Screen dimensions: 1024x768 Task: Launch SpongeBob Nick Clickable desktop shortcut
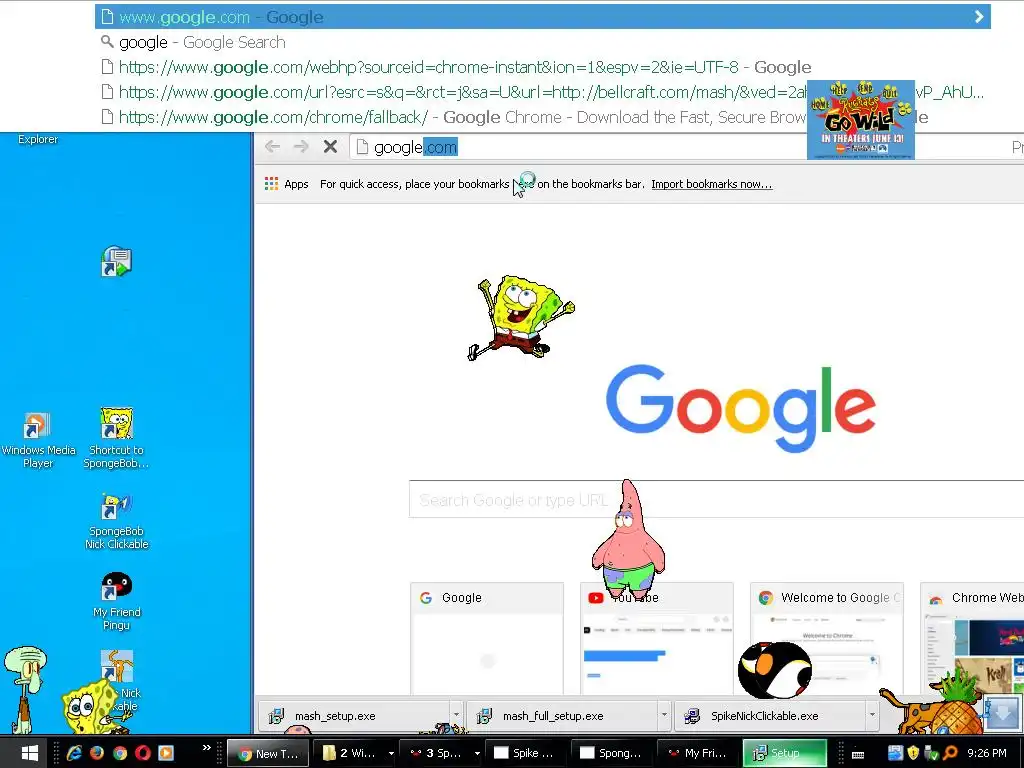pyautogui.click(x=116, y=521)
